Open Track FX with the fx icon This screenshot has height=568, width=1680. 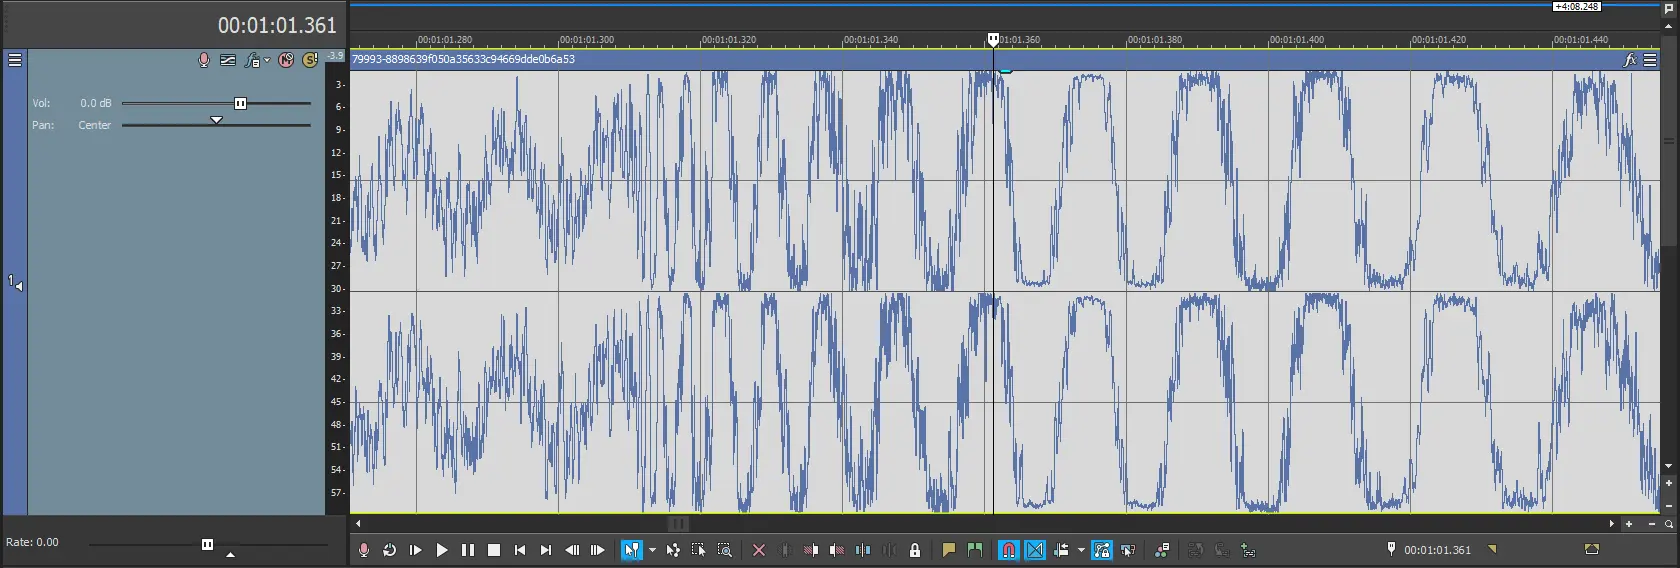pyautogui.click(x=253, y=60)
